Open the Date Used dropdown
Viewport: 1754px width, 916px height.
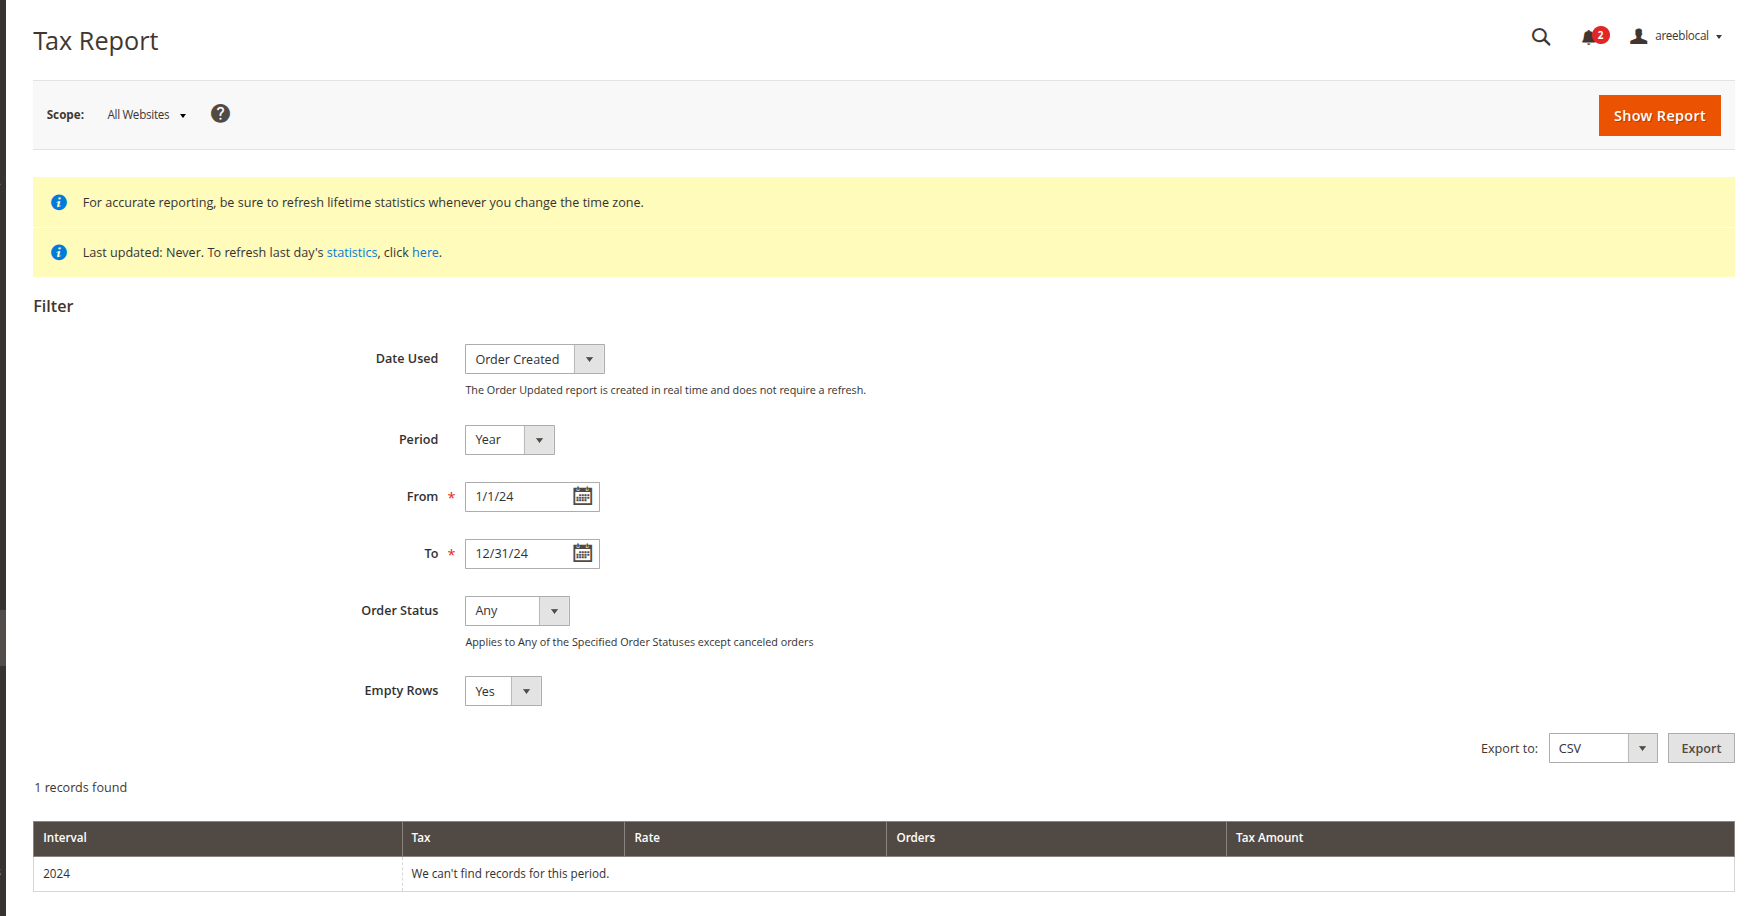point(534,360)
